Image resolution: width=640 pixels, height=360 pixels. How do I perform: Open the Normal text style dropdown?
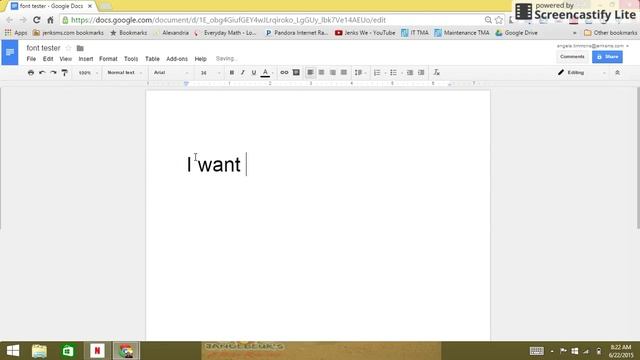tap(124, 73)
